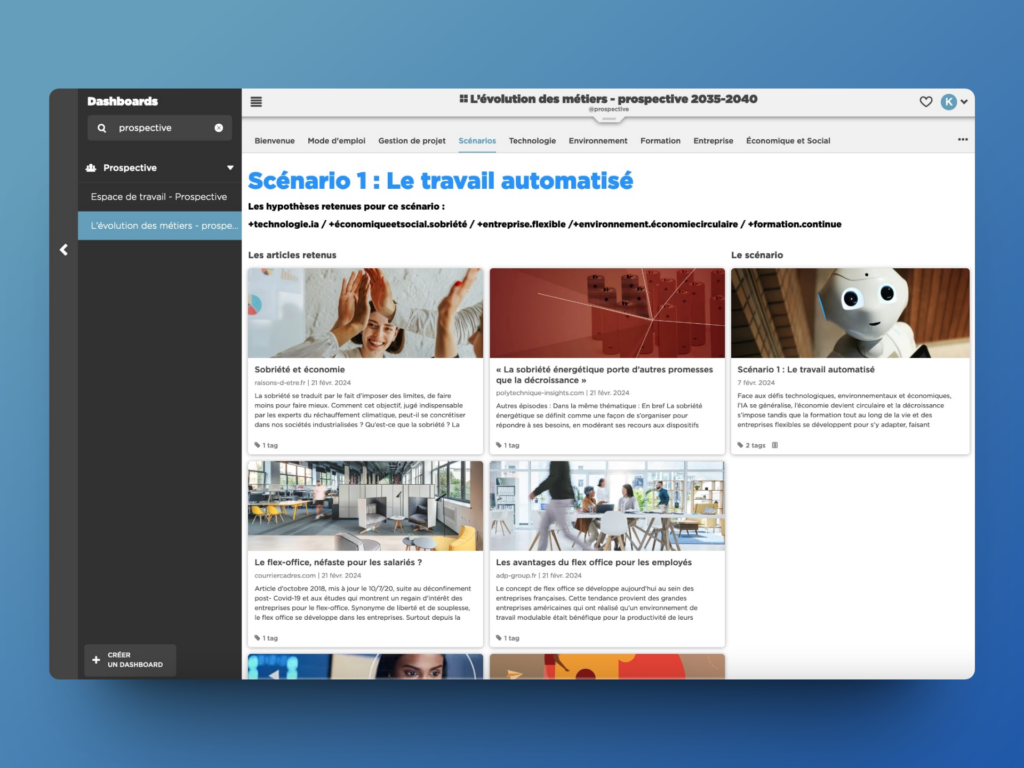
Task: Click the note icon beside '2 tags'
Action: point(775,445)
